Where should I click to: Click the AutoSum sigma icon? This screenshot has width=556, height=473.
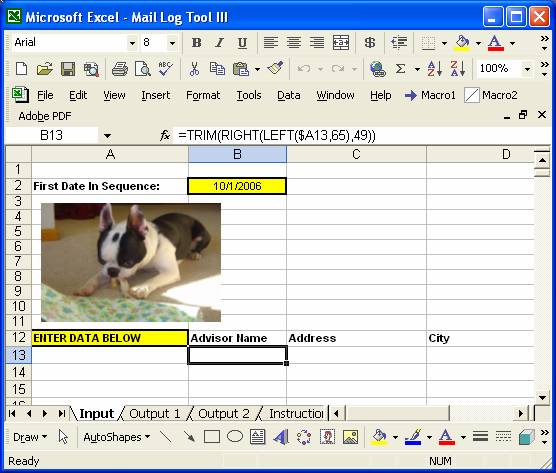point(400,68)
